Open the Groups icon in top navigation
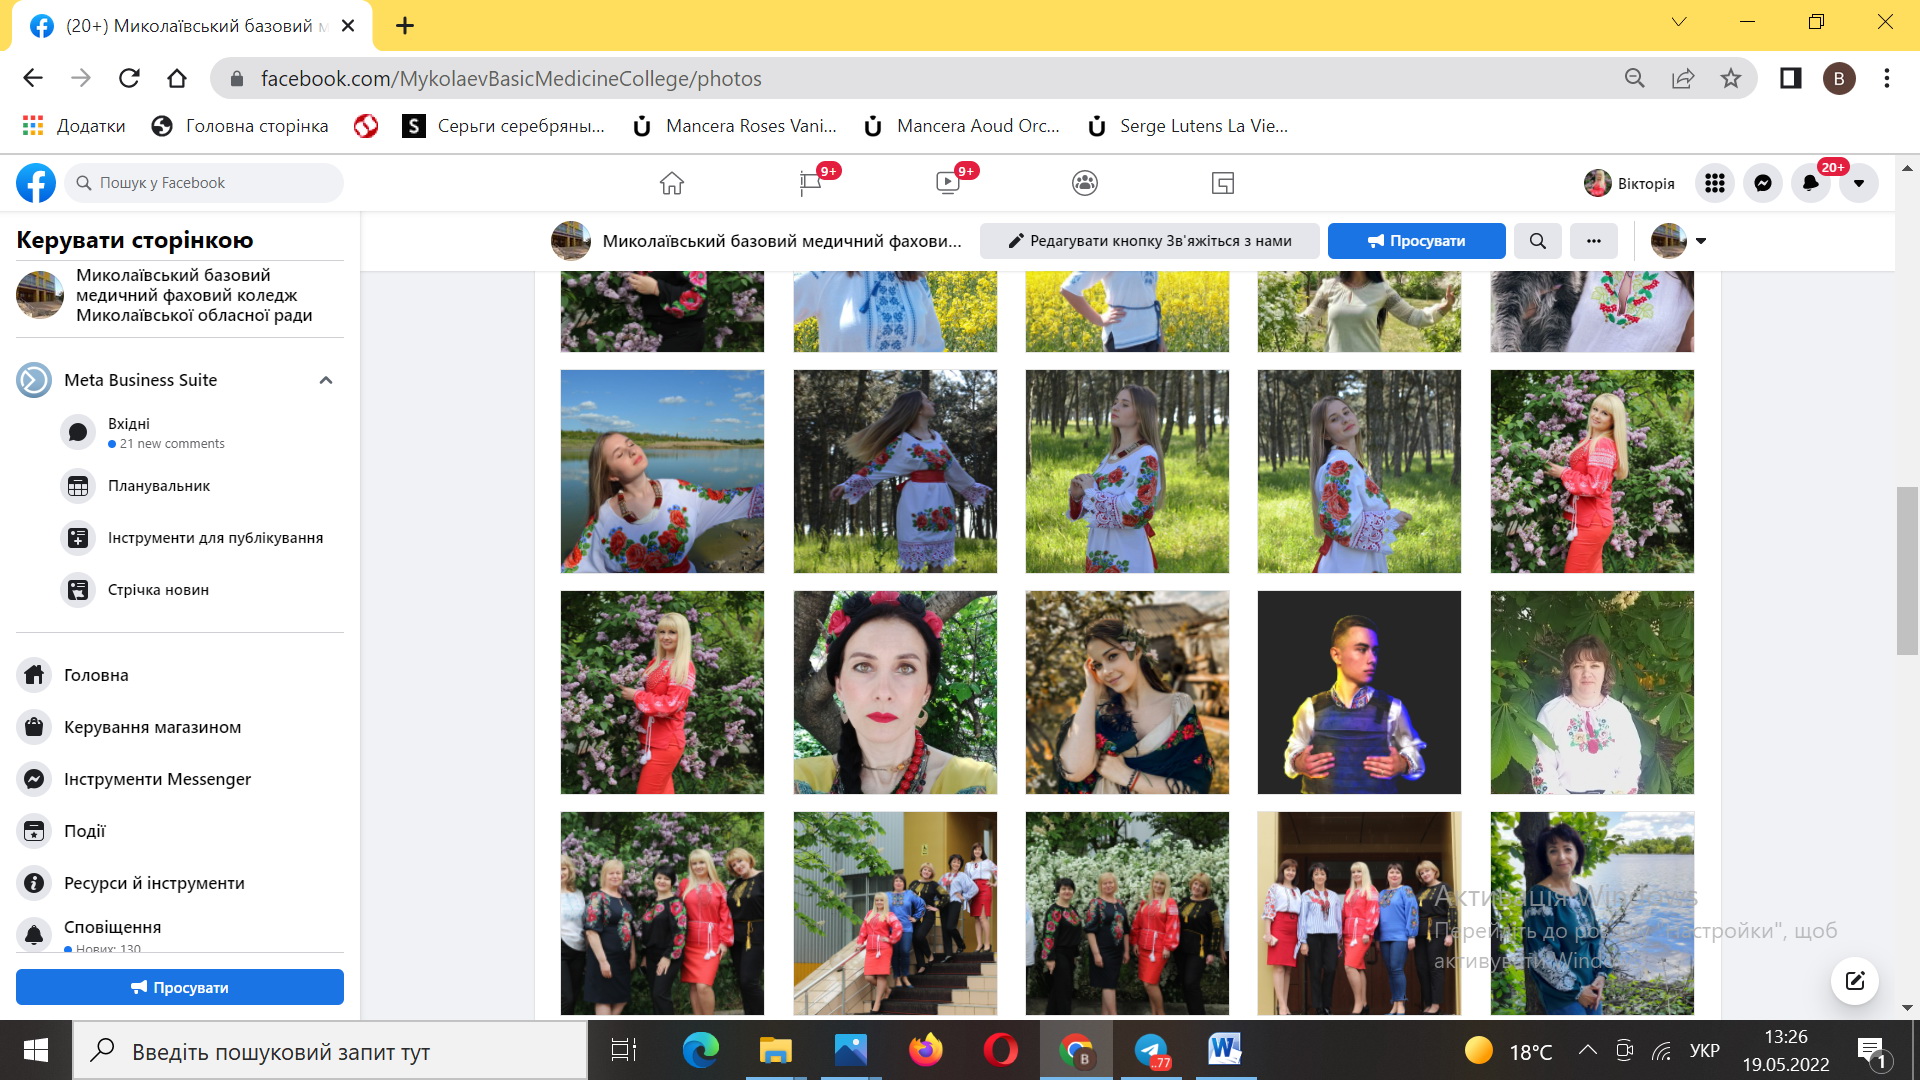Screen dimensions: 1920x1080 point(1084,183)
